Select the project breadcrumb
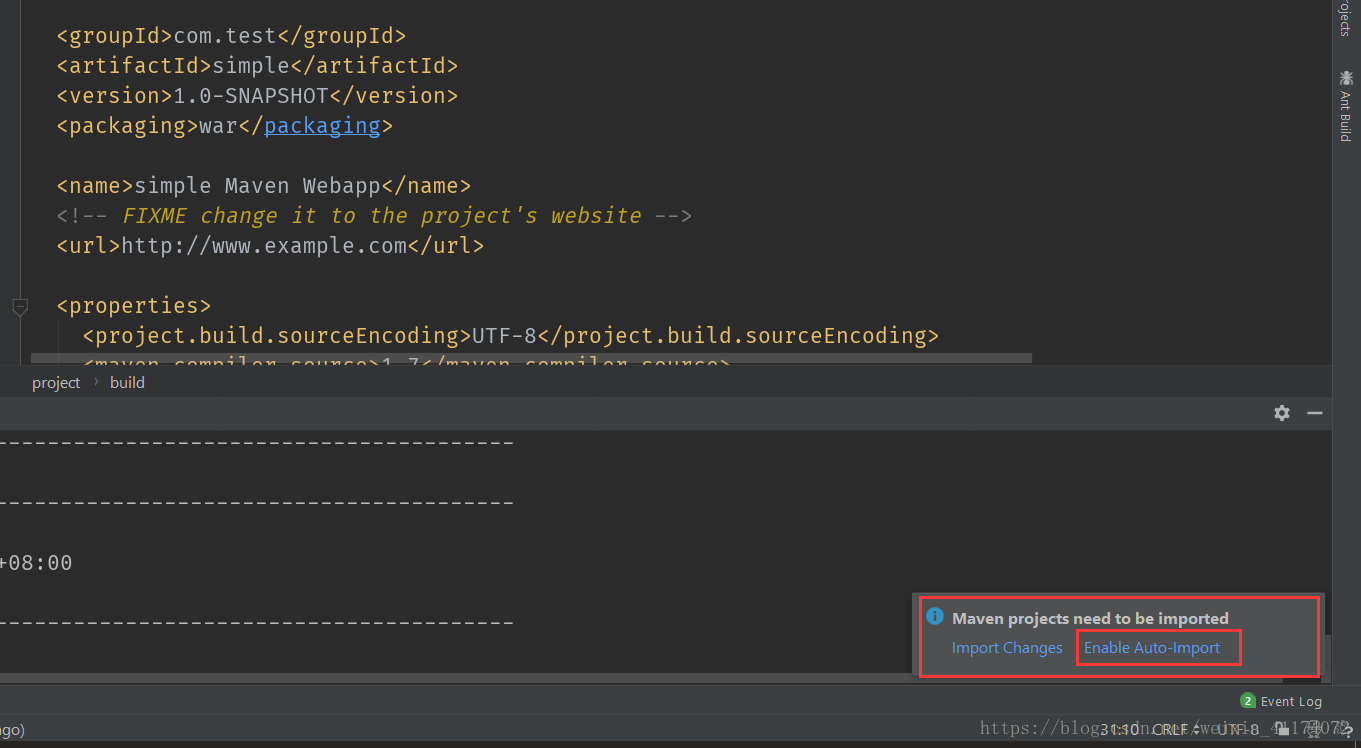1361x748 pixels. (56, 383)
